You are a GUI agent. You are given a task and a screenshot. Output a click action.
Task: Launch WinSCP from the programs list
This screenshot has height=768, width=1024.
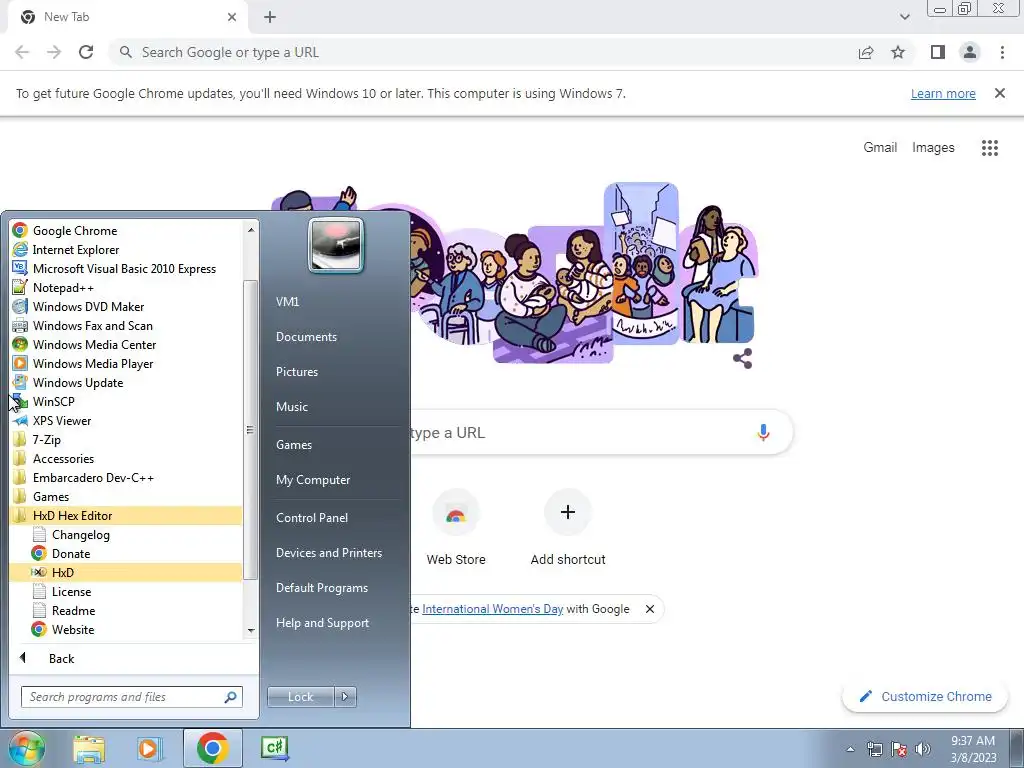[126, 401]
